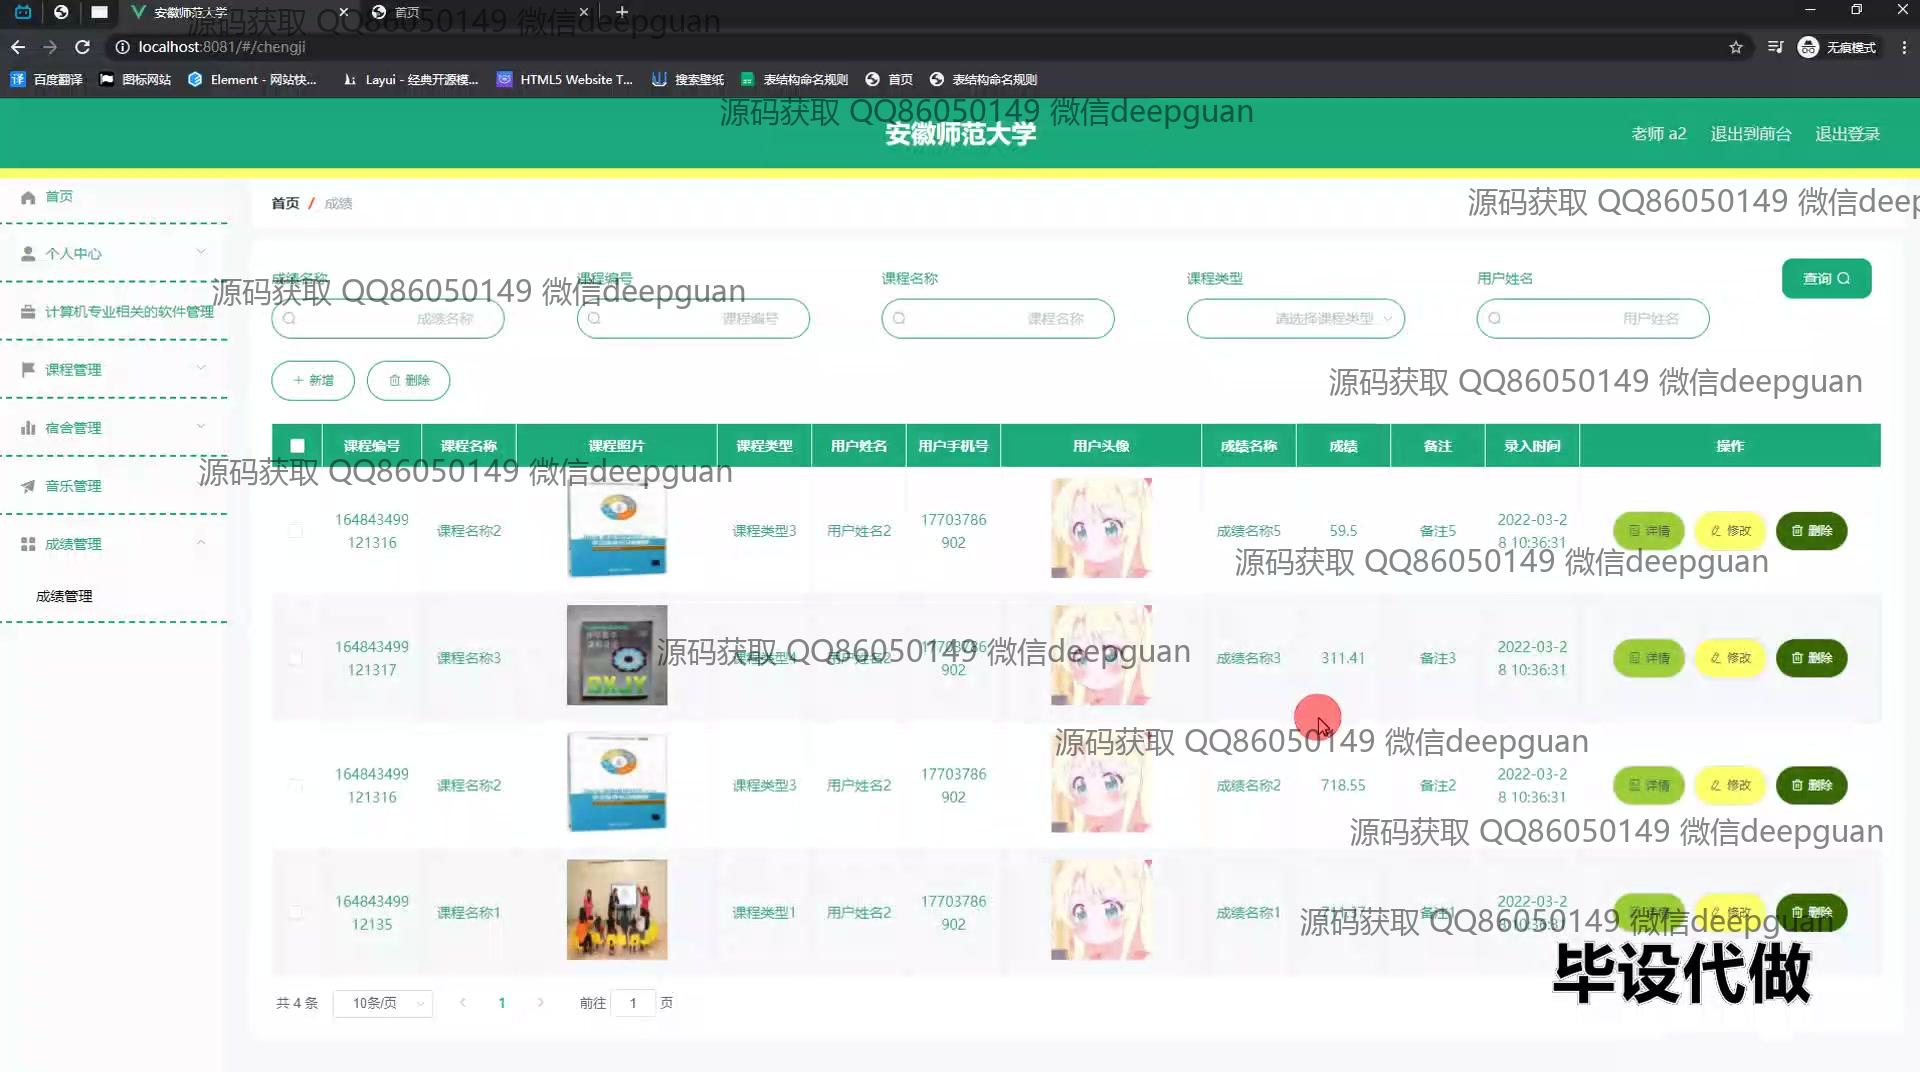Click the flag icon for 课程管理
Viewport: 1920px width, 1072px height.
27,369
